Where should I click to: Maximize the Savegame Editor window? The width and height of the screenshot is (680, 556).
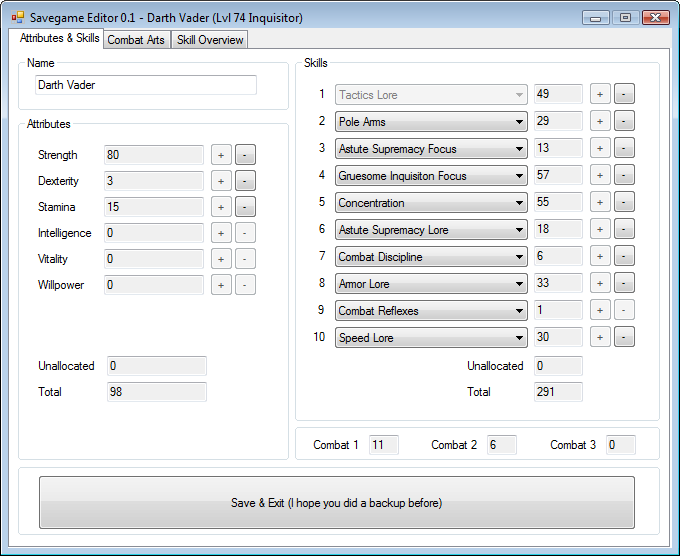pos(625,18)
